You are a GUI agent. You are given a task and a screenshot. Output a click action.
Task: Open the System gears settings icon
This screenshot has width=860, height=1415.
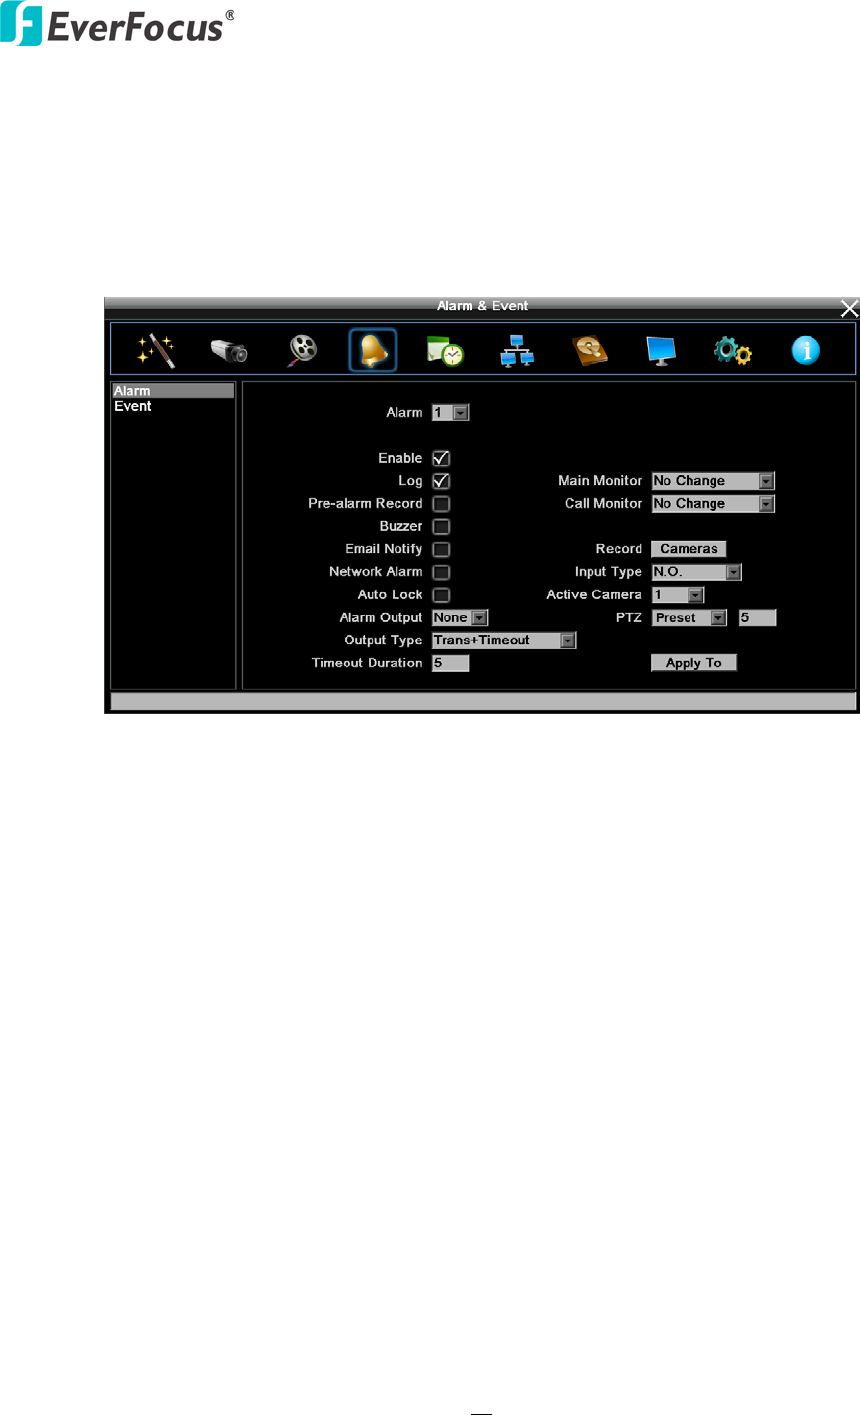733,351
